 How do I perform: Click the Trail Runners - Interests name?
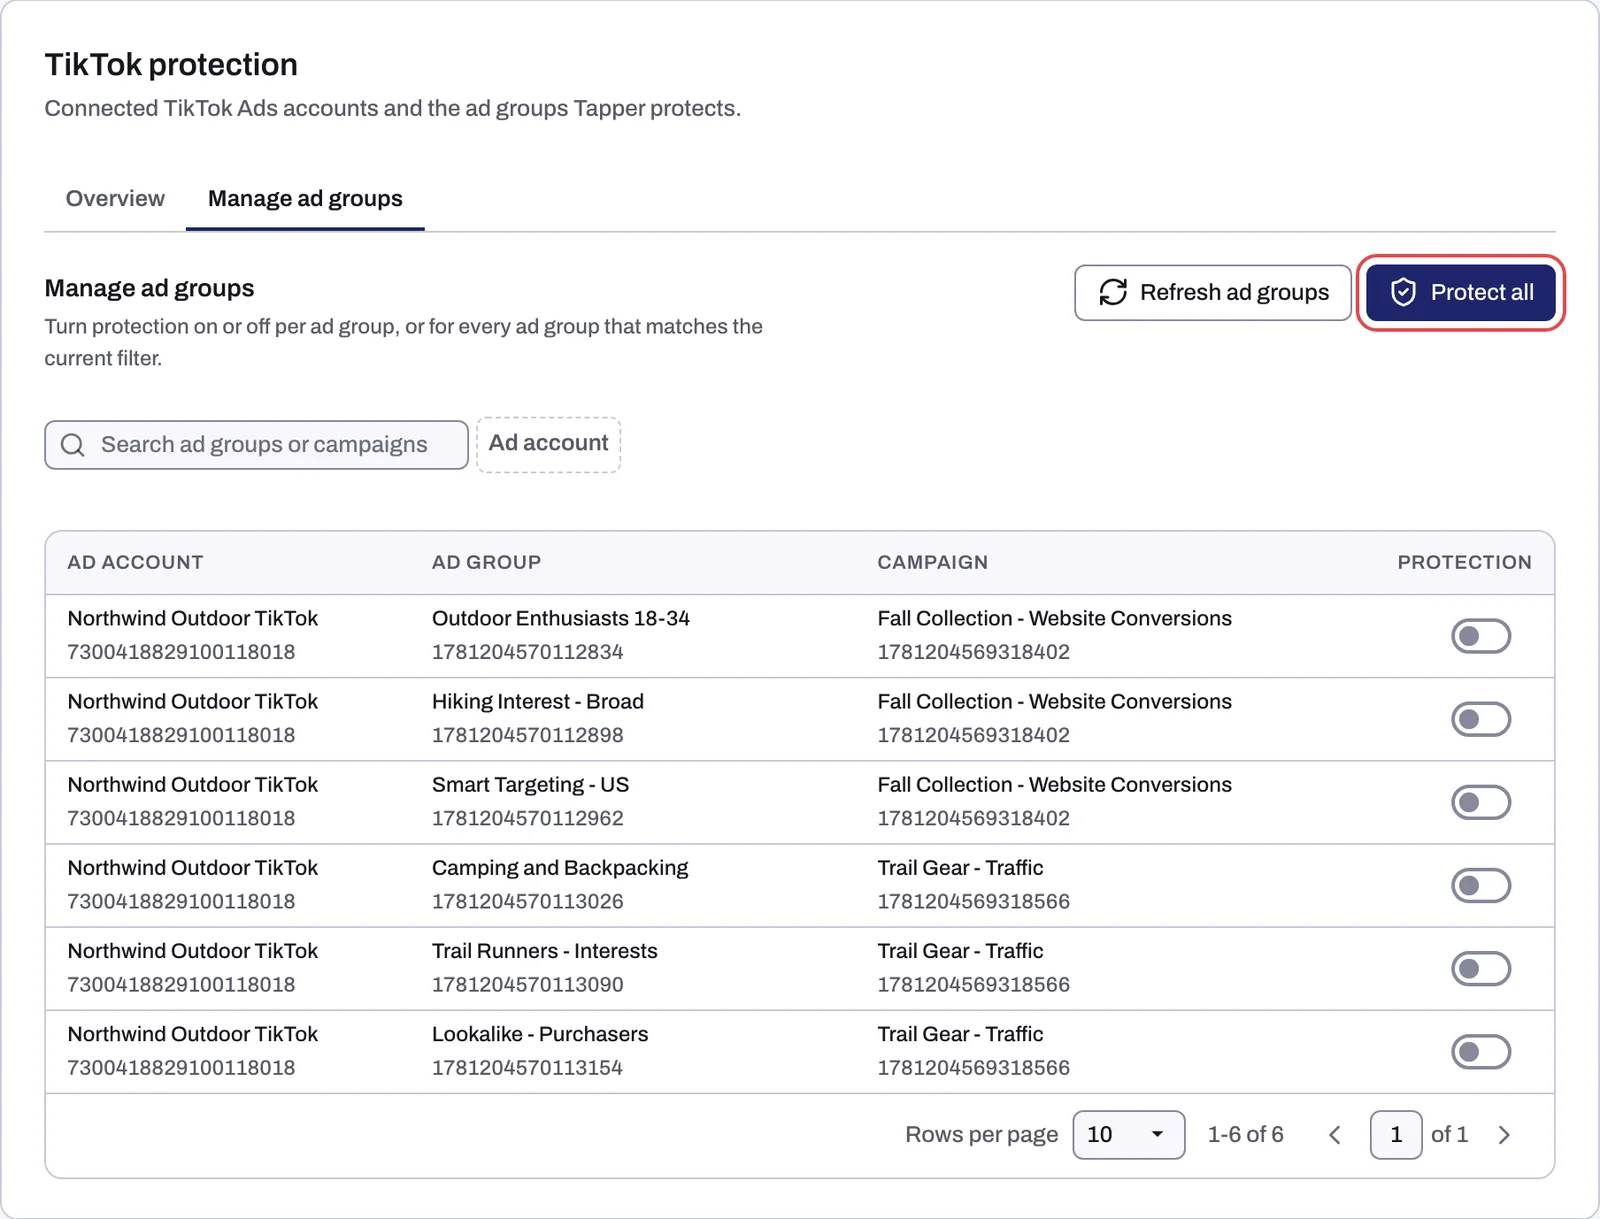click(545, 951)
